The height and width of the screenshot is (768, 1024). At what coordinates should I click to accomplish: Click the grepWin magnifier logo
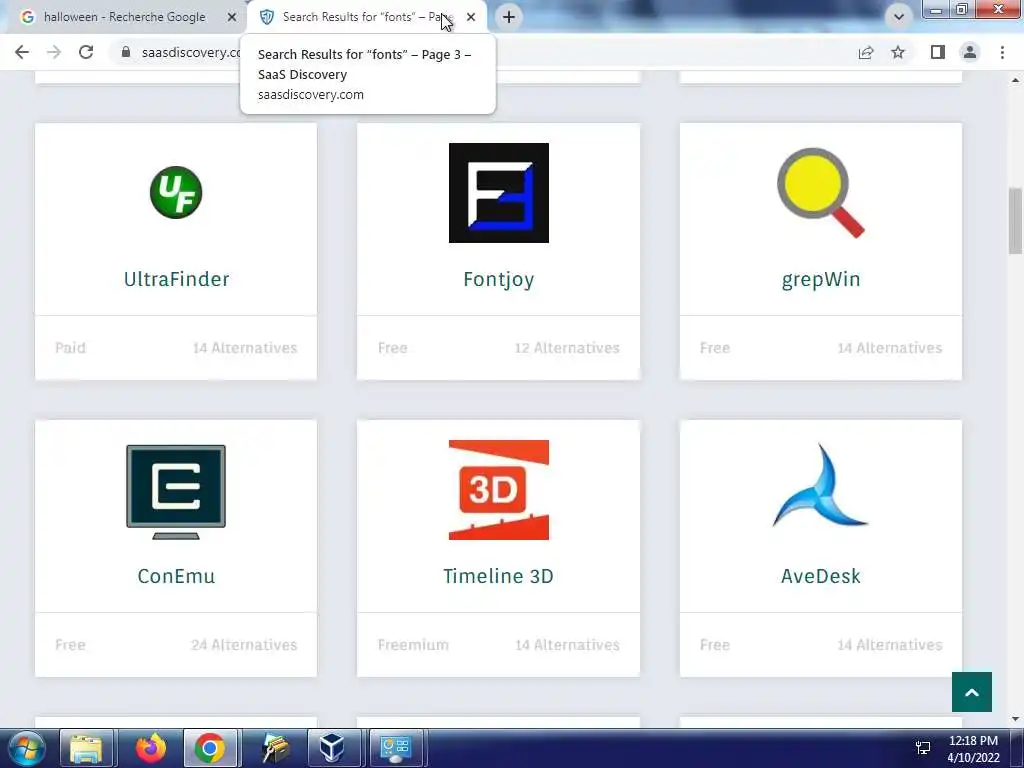(821, 193)
